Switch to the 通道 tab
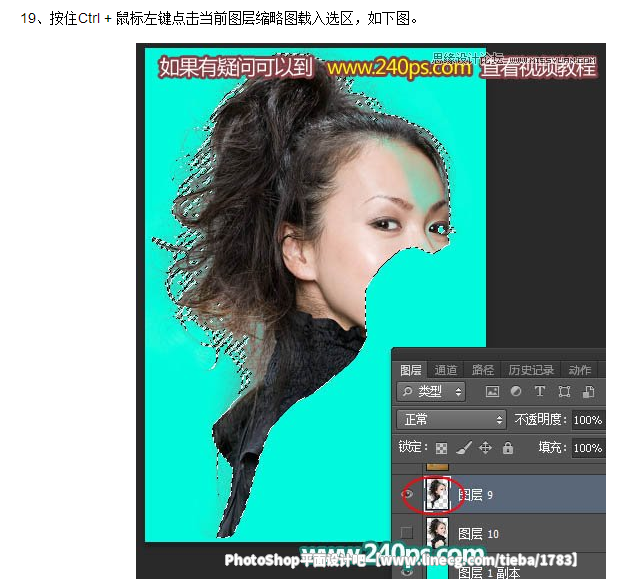 click(445, 369)
